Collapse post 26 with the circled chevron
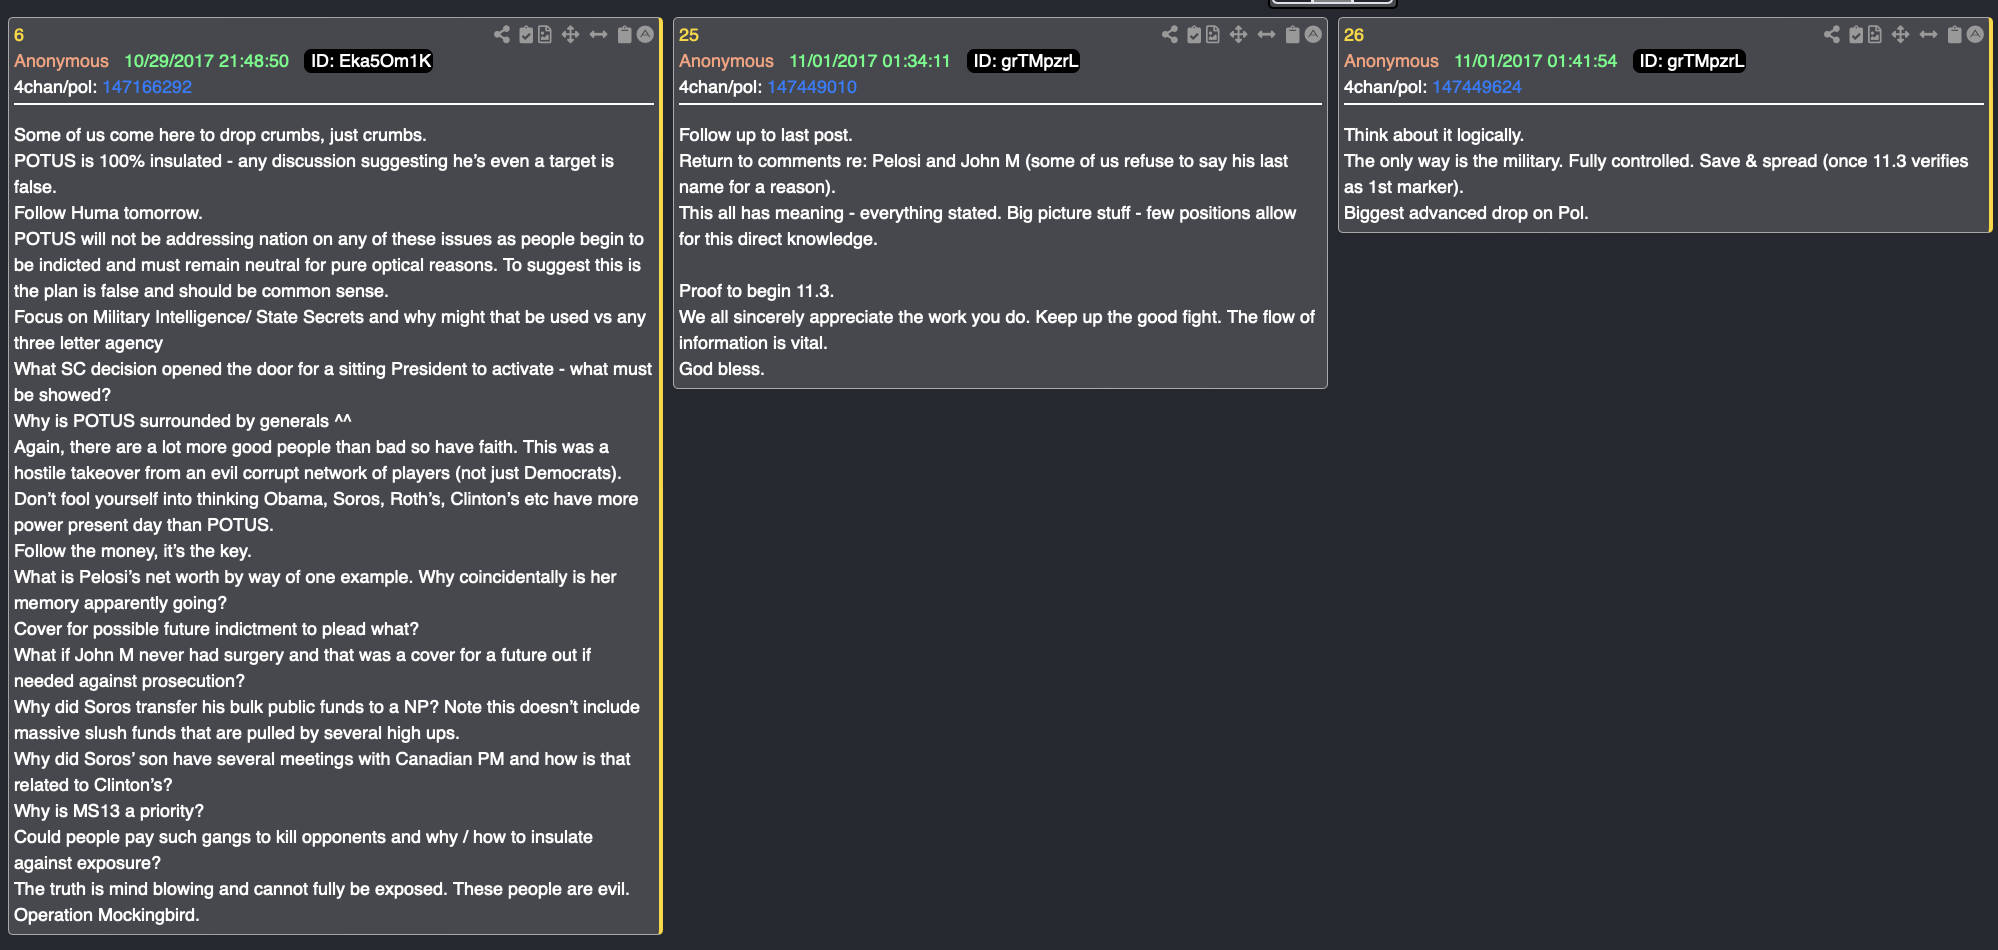The height and width of the screenshot is (950, 1998). [x=1975, y=35]
